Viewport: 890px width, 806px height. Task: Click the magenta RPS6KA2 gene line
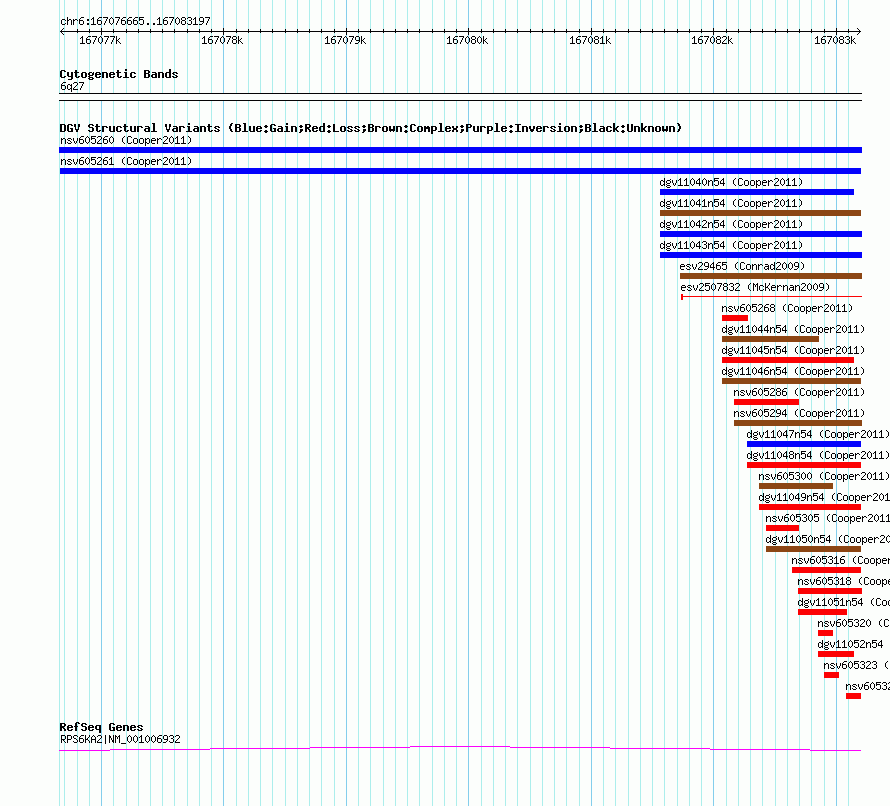tap(460, 748)
